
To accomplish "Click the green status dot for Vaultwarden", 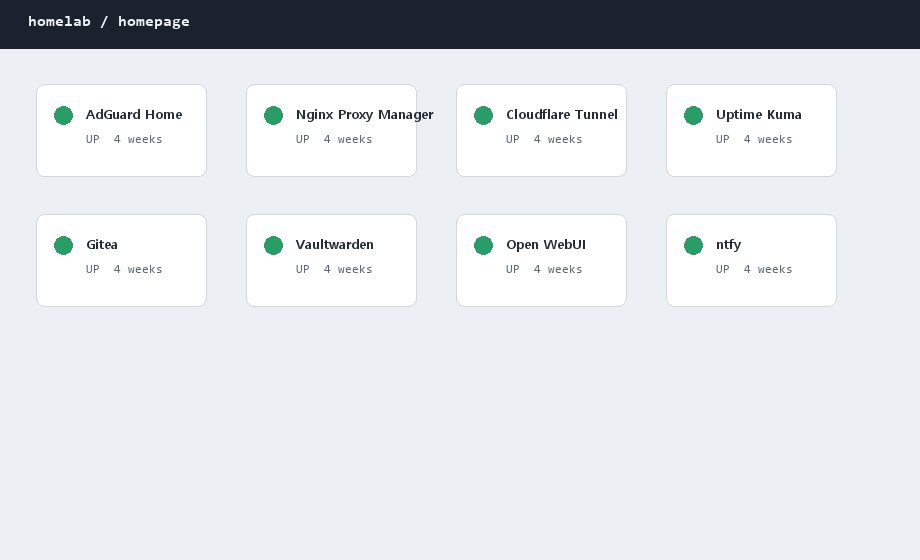I will (x=273, y=245).
